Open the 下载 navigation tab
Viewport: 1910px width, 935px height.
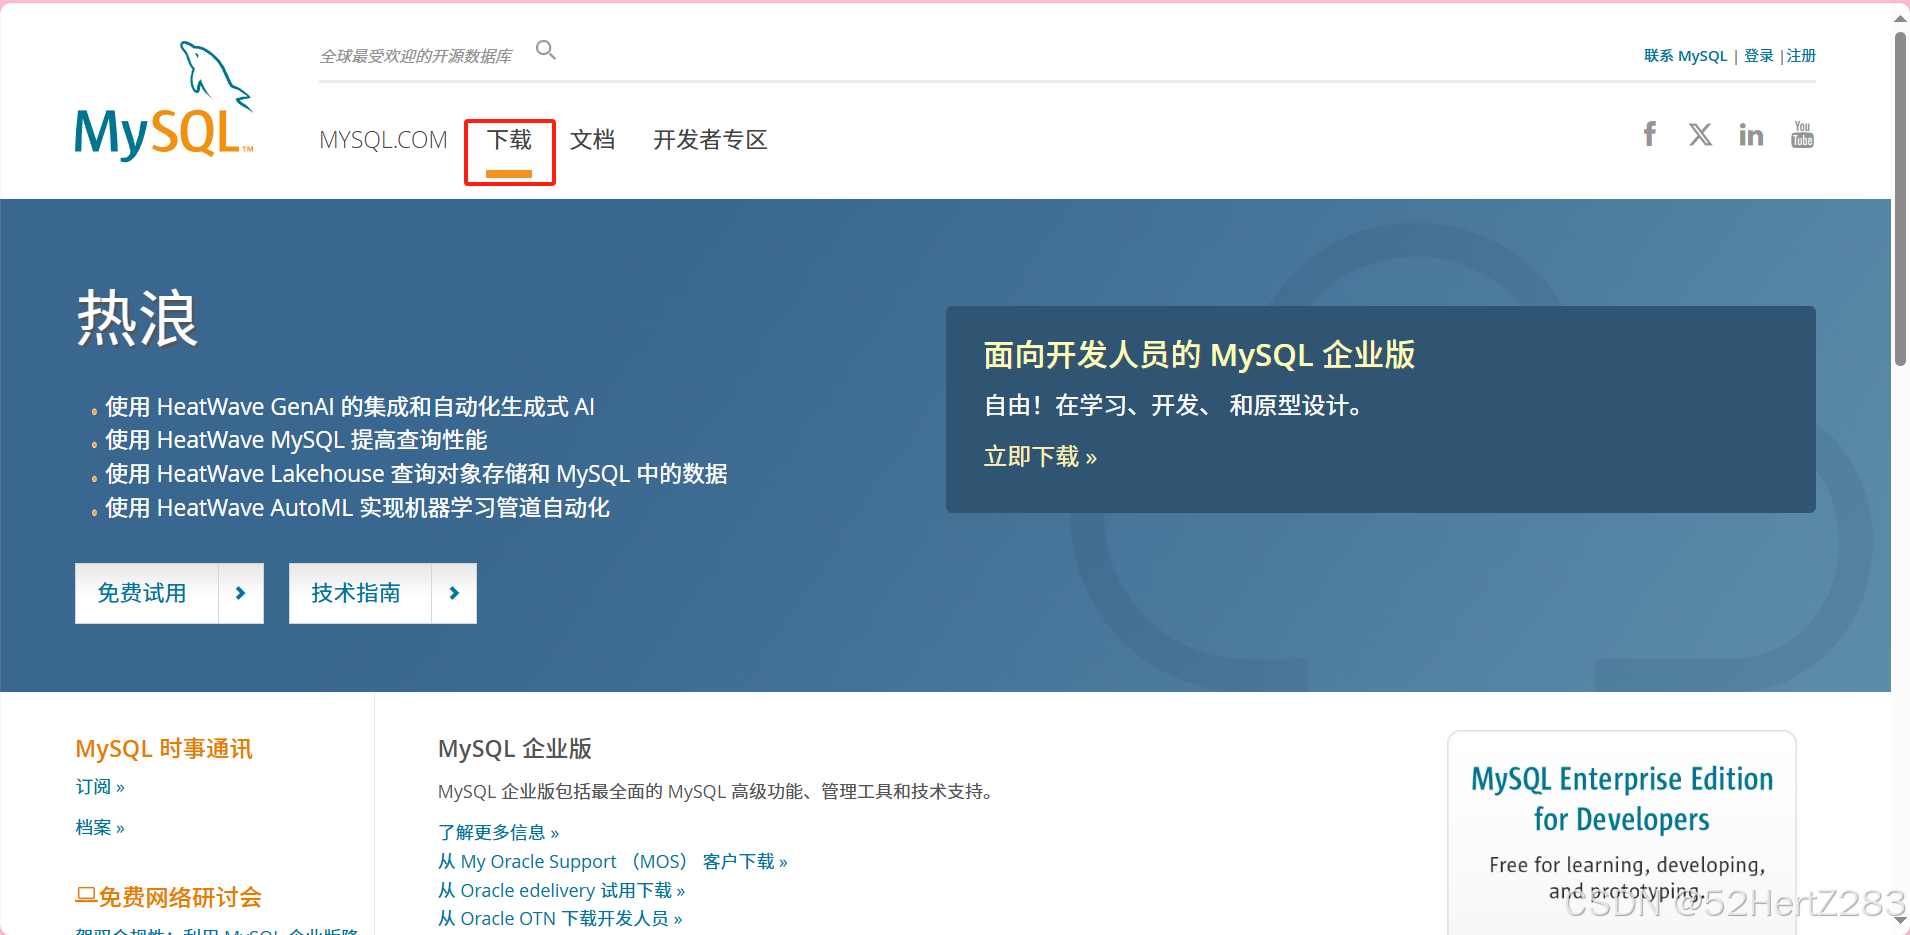click(x=509, y=140)
